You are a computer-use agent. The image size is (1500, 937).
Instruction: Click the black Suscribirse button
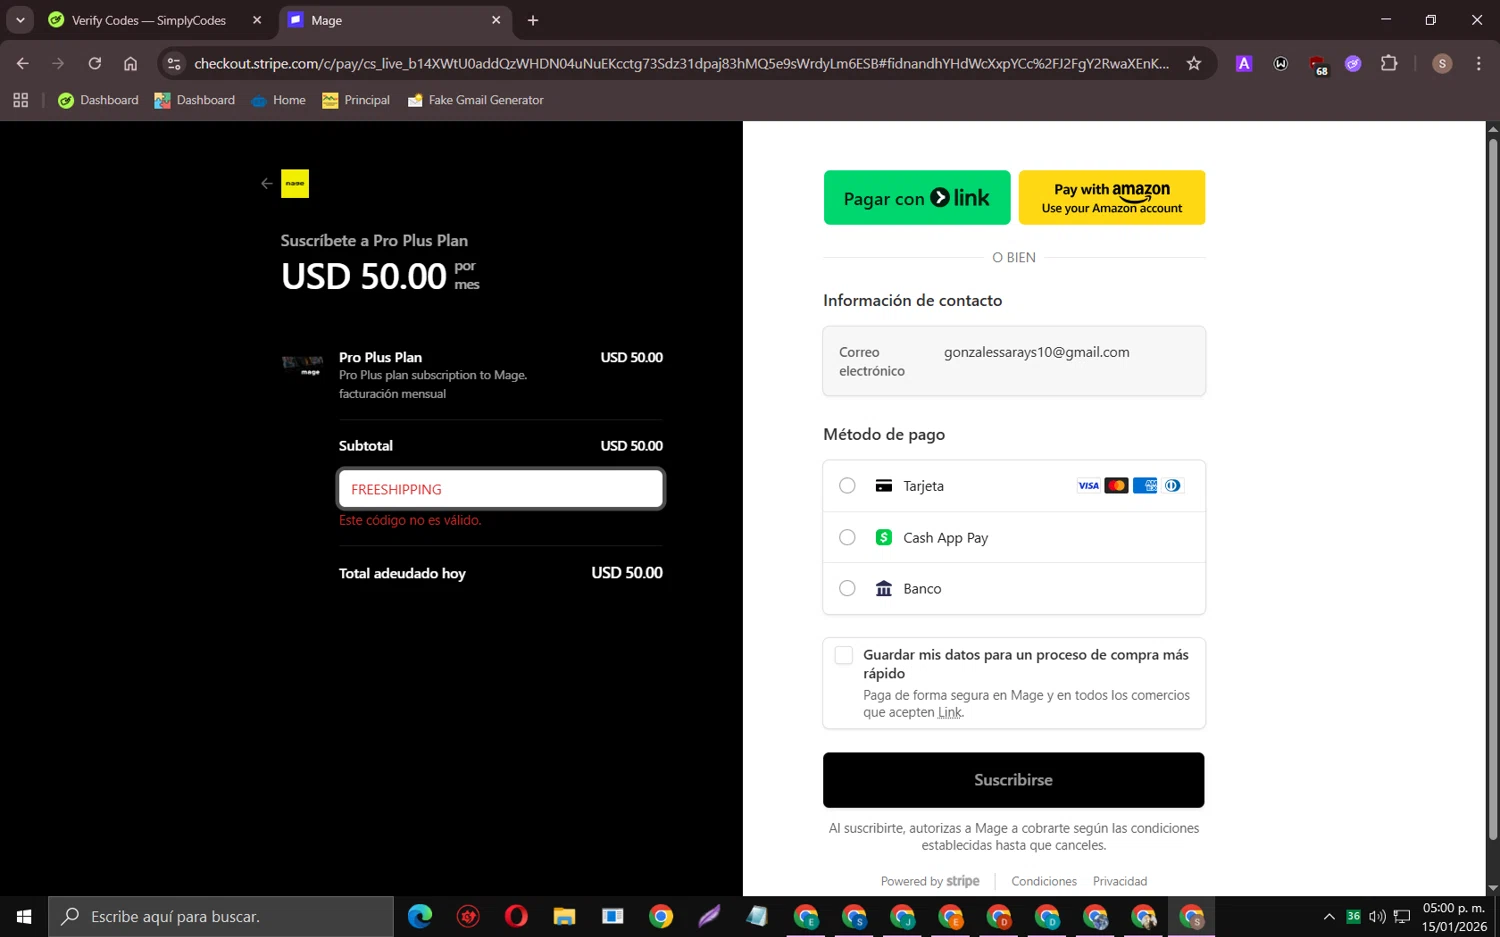(1013, 780)
